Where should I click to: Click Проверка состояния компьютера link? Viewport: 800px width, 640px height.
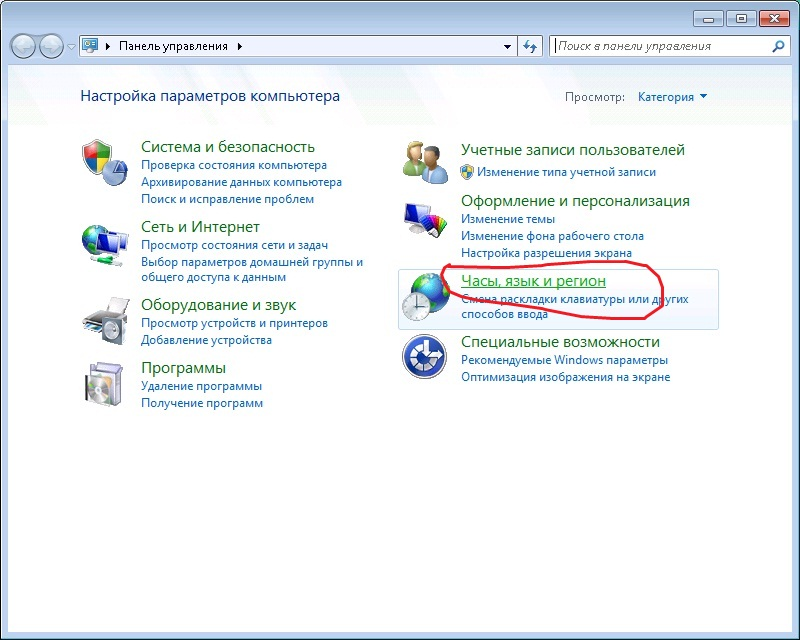coord(234,165)
